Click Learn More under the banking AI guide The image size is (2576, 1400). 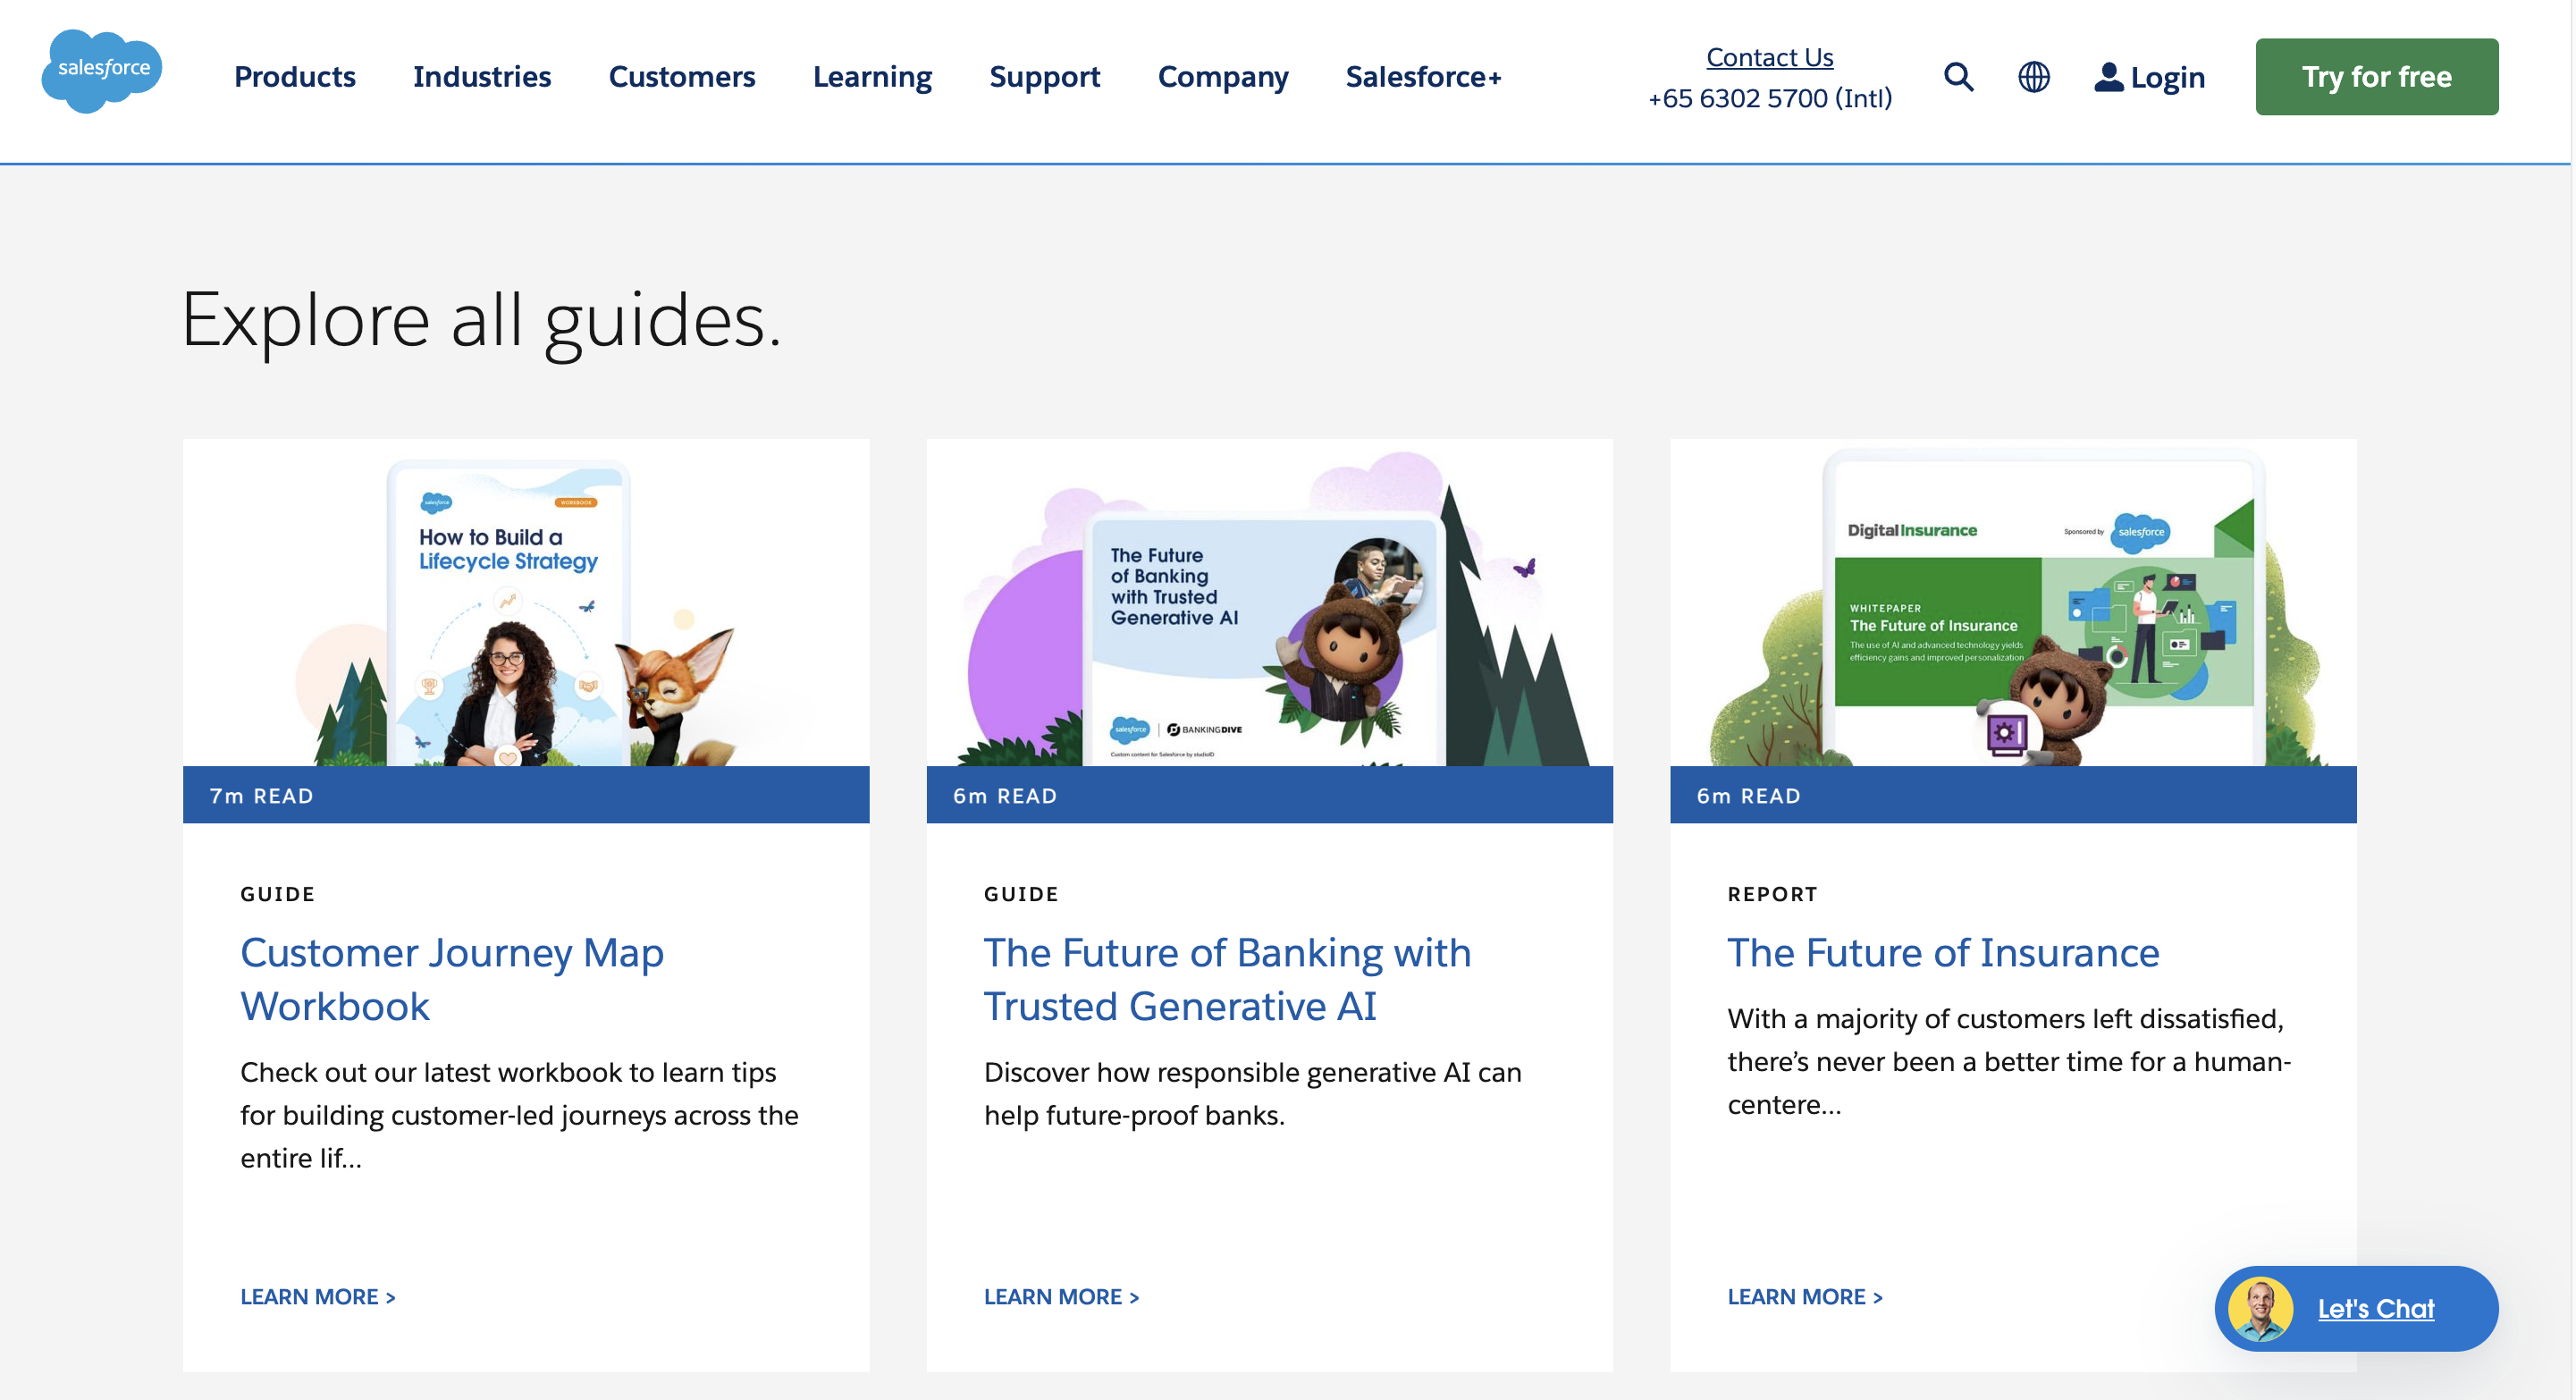[x=1062, y=1296]
